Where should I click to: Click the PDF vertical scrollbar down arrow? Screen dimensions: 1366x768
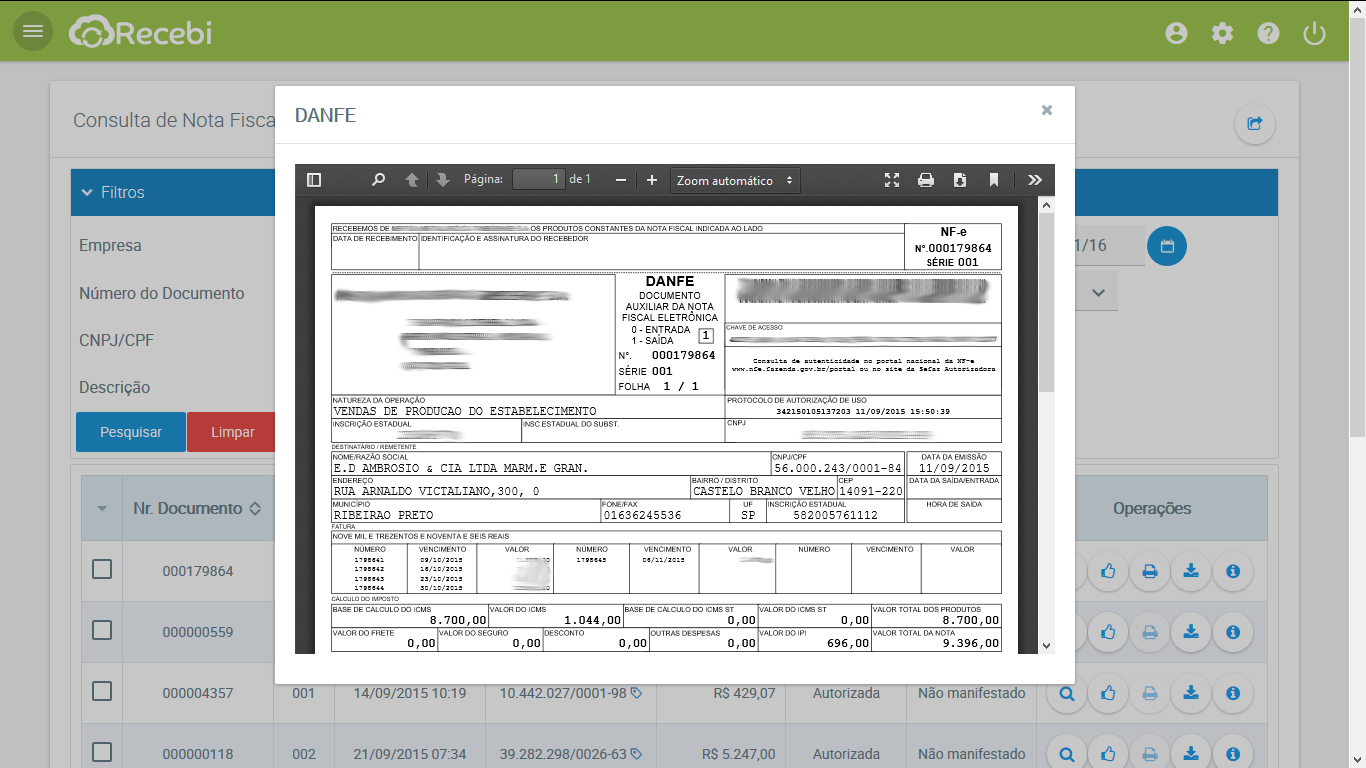[1046, 646]
